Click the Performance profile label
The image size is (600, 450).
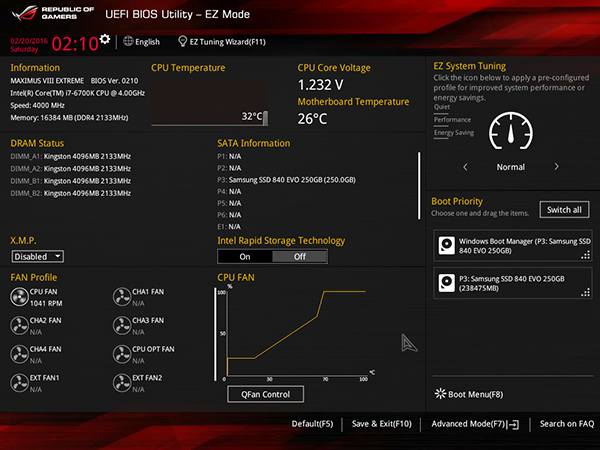tap(452, 120)
